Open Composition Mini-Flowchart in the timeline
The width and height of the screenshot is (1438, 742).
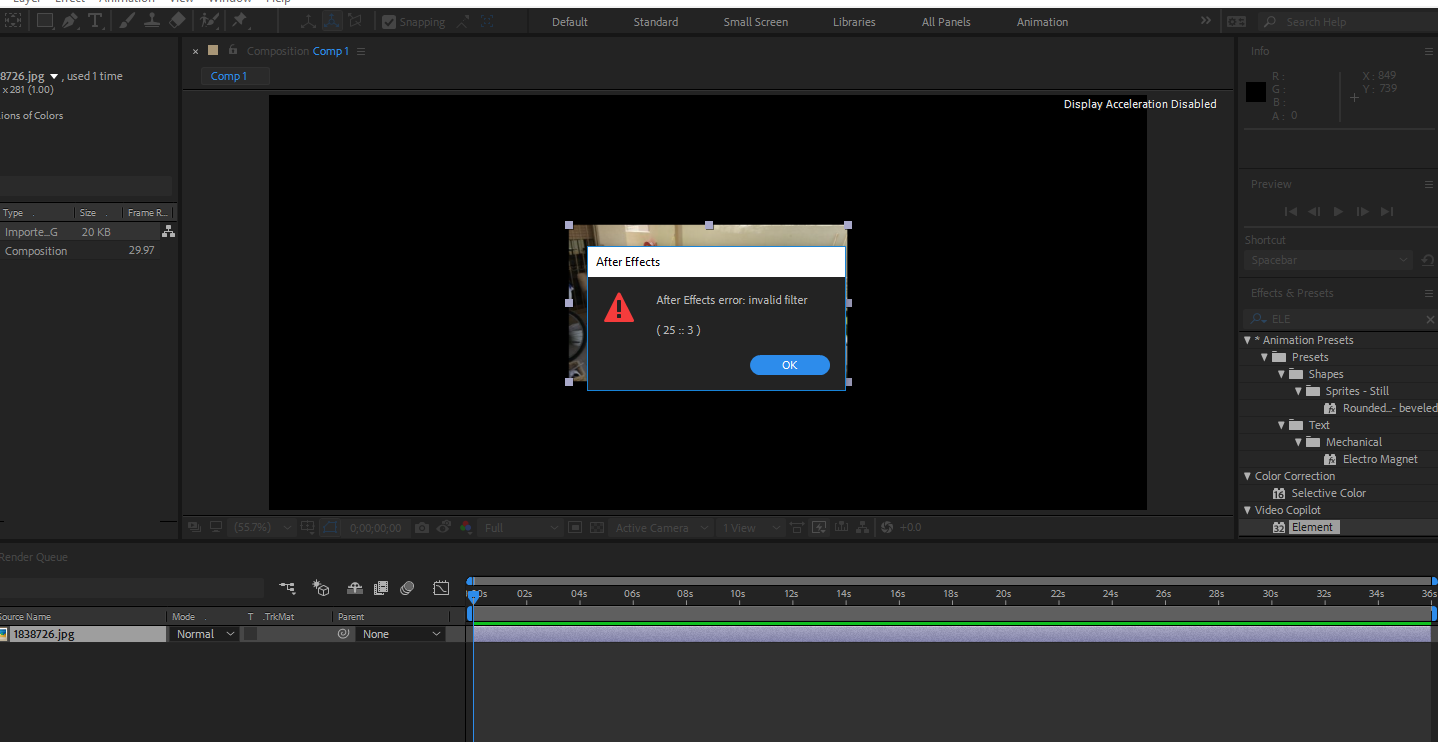pyautogui.click(x=288, y=588)
